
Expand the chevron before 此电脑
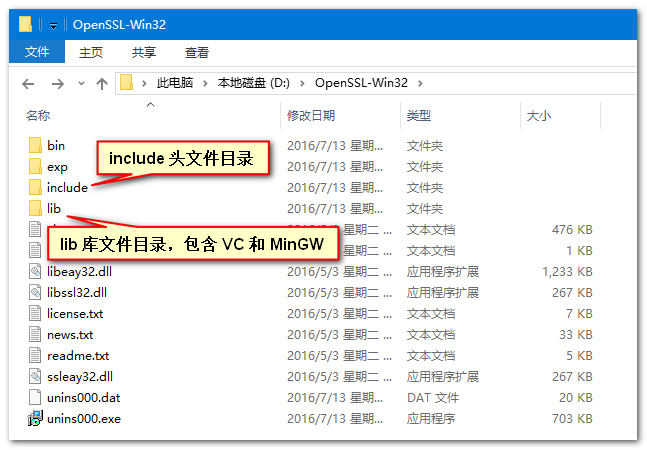point(144,83)
